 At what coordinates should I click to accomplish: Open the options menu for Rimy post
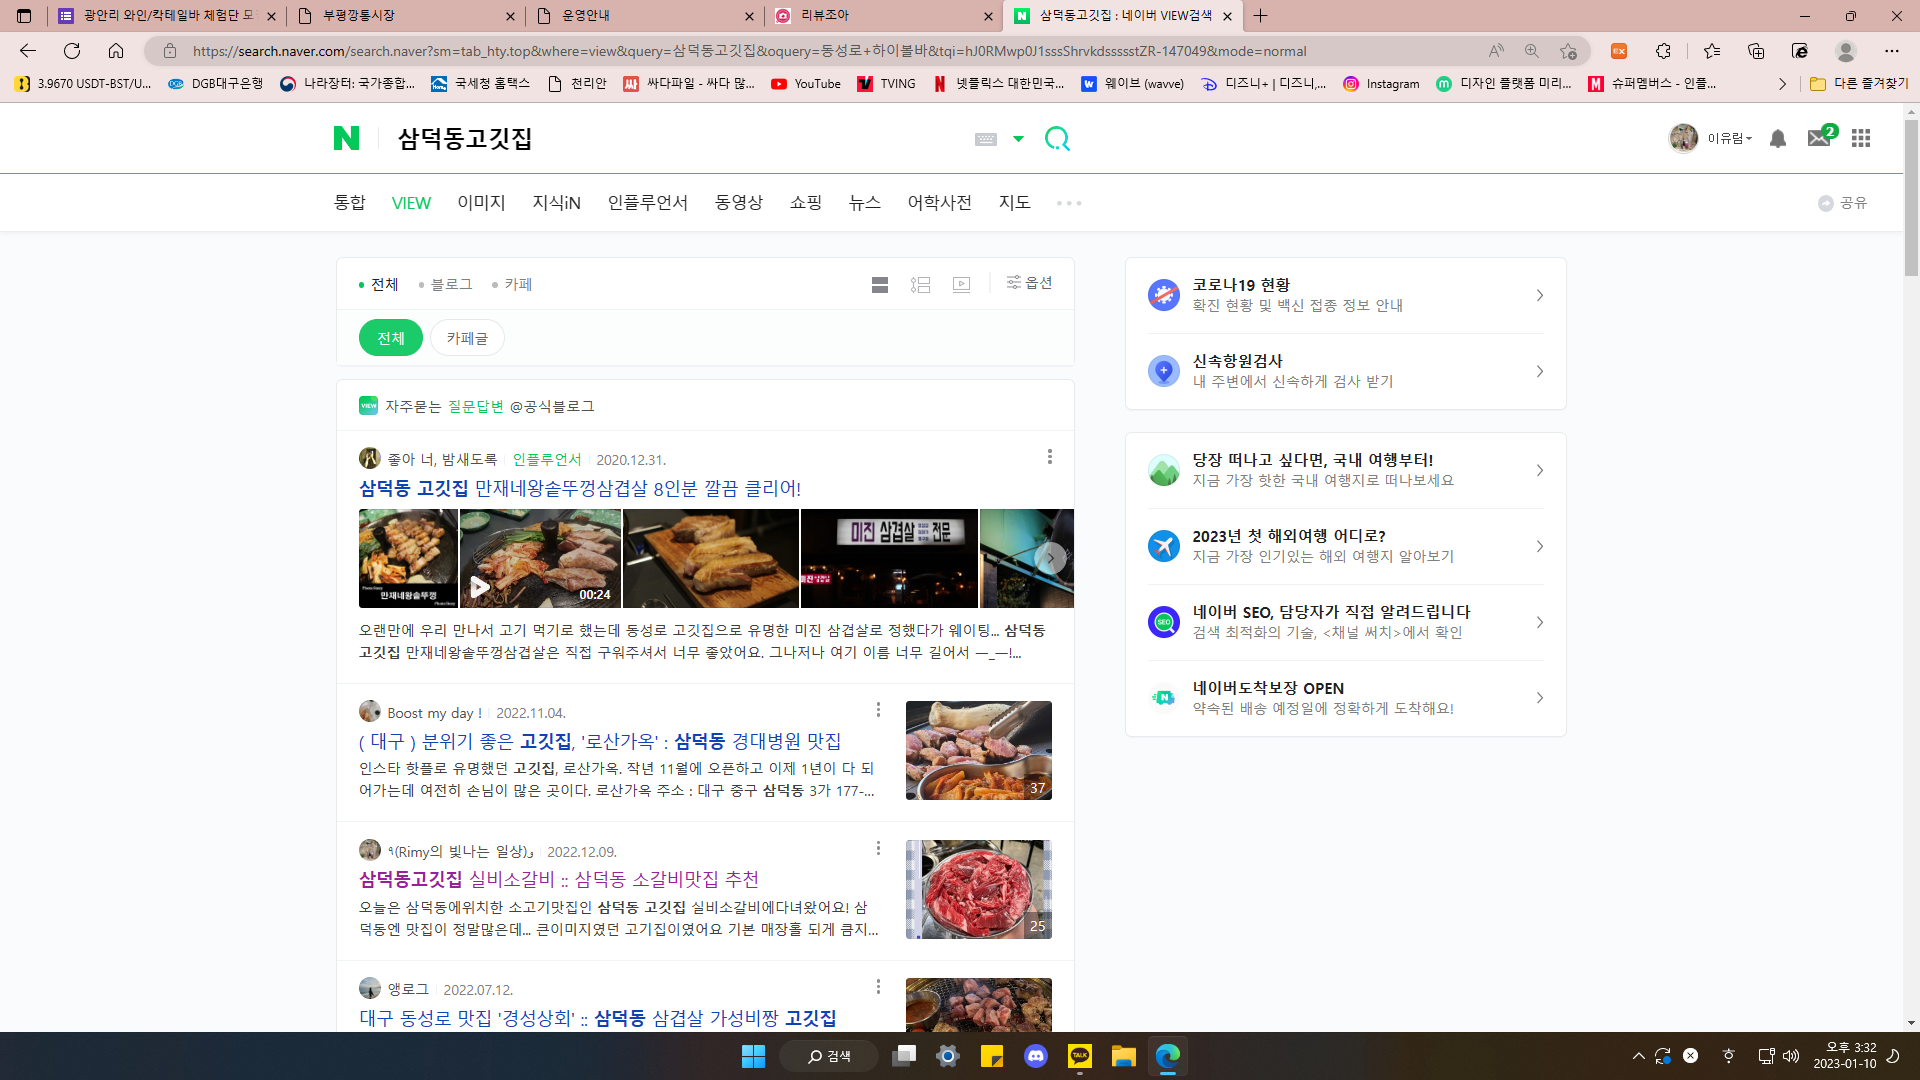878,849
